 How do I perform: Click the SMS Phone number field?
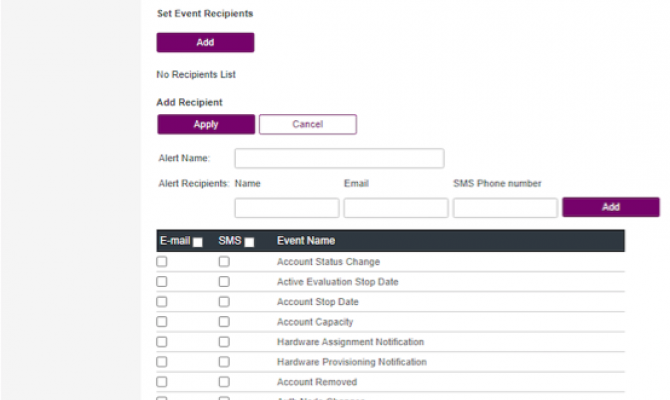click(x=505, y=208)
